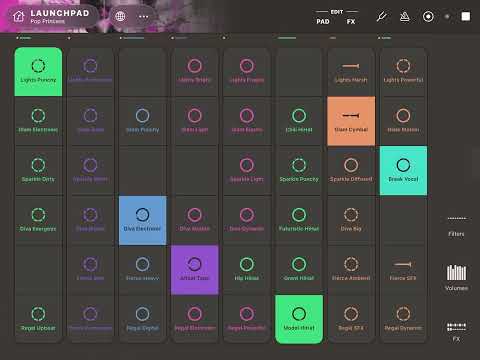Launch the Slam Electronic loop

[38, 121]
